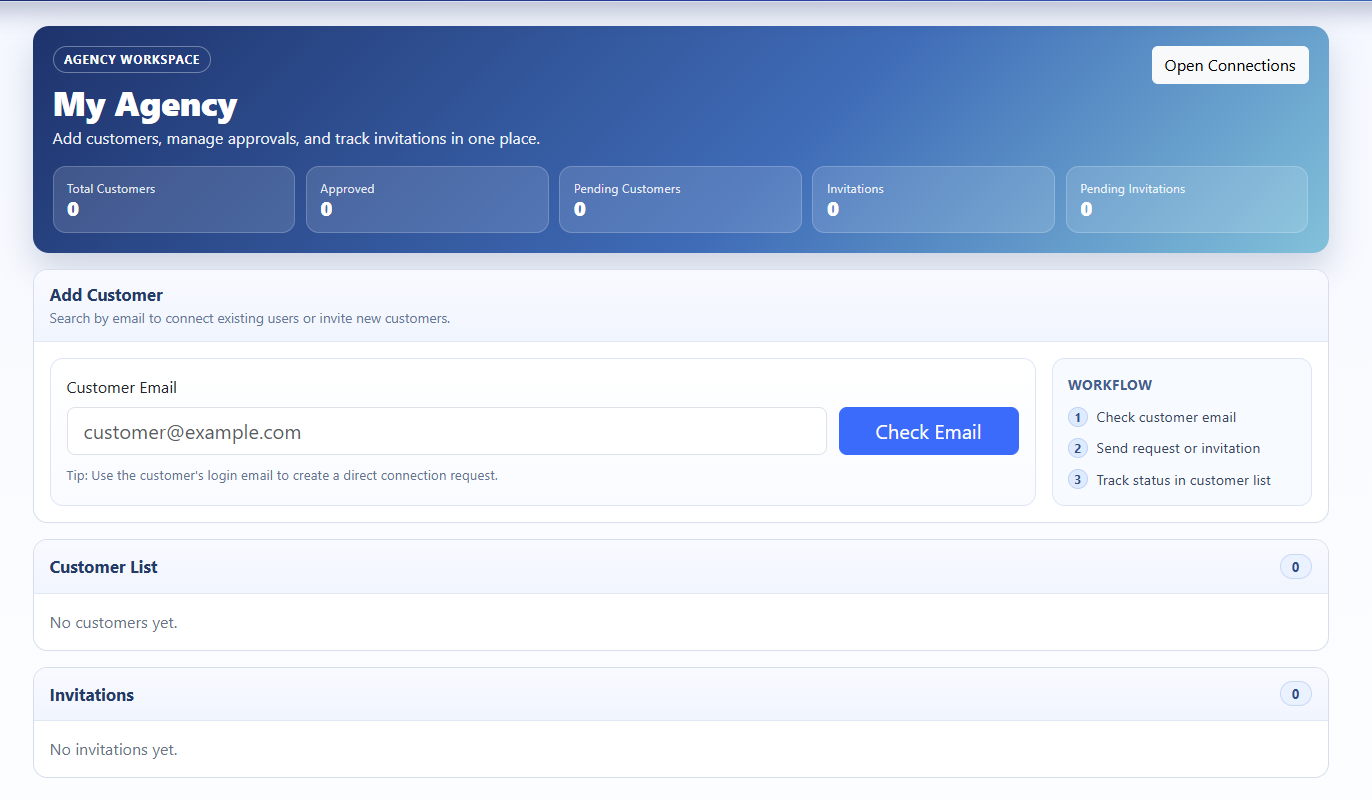
Task: Click the Pending Customers stat label
Action: coord(627,188)
